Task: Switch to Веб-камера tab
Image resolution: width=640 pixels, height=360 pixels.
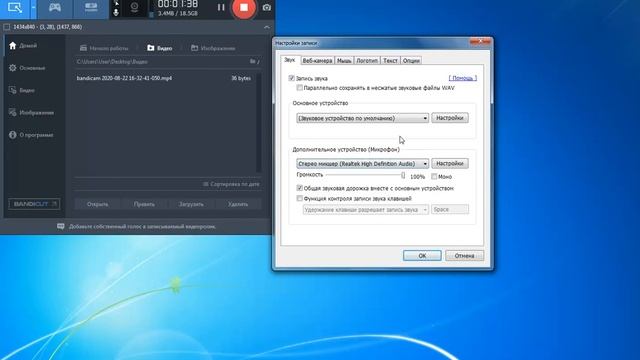Action: 317,61
